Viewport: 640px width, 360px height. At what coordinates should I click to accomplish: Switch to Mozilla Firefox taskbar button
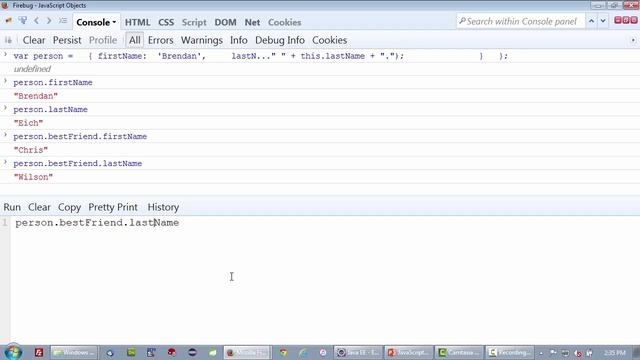coord(247,352)
